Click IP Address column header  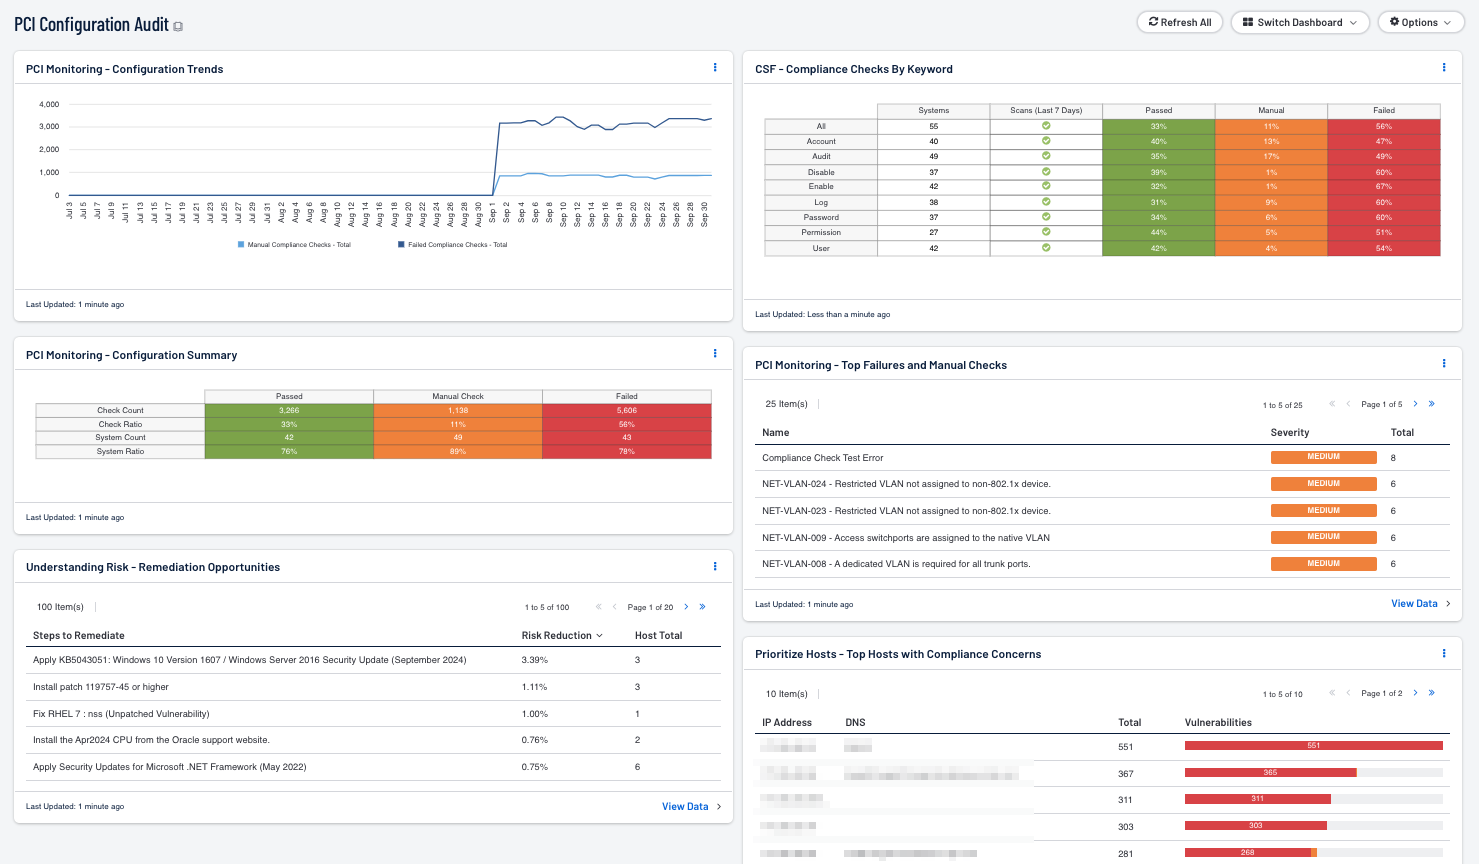[x=787, y=722]
